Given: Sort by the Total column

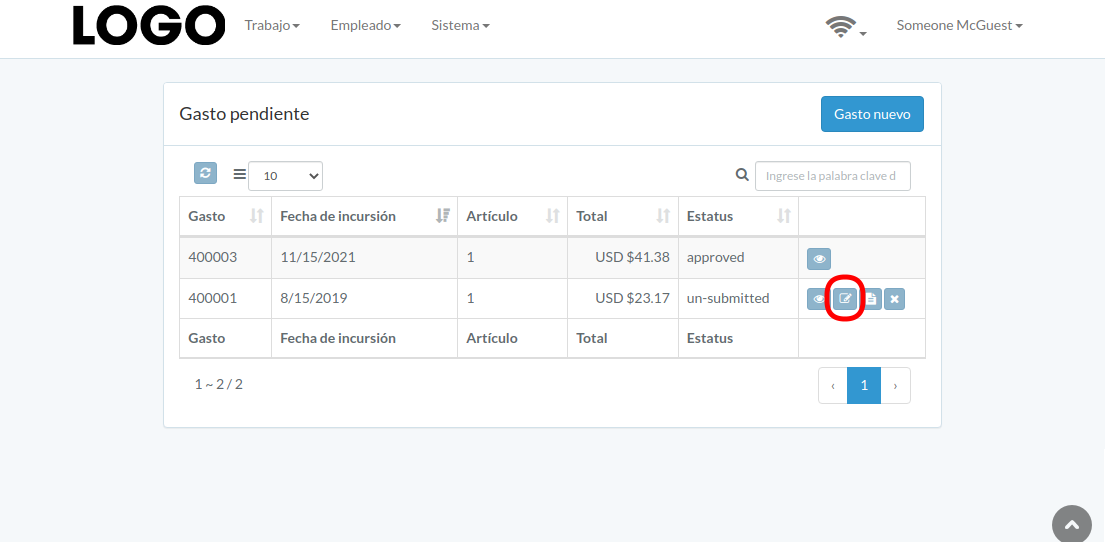Looking at the screenshot, I should click(623, 216).
